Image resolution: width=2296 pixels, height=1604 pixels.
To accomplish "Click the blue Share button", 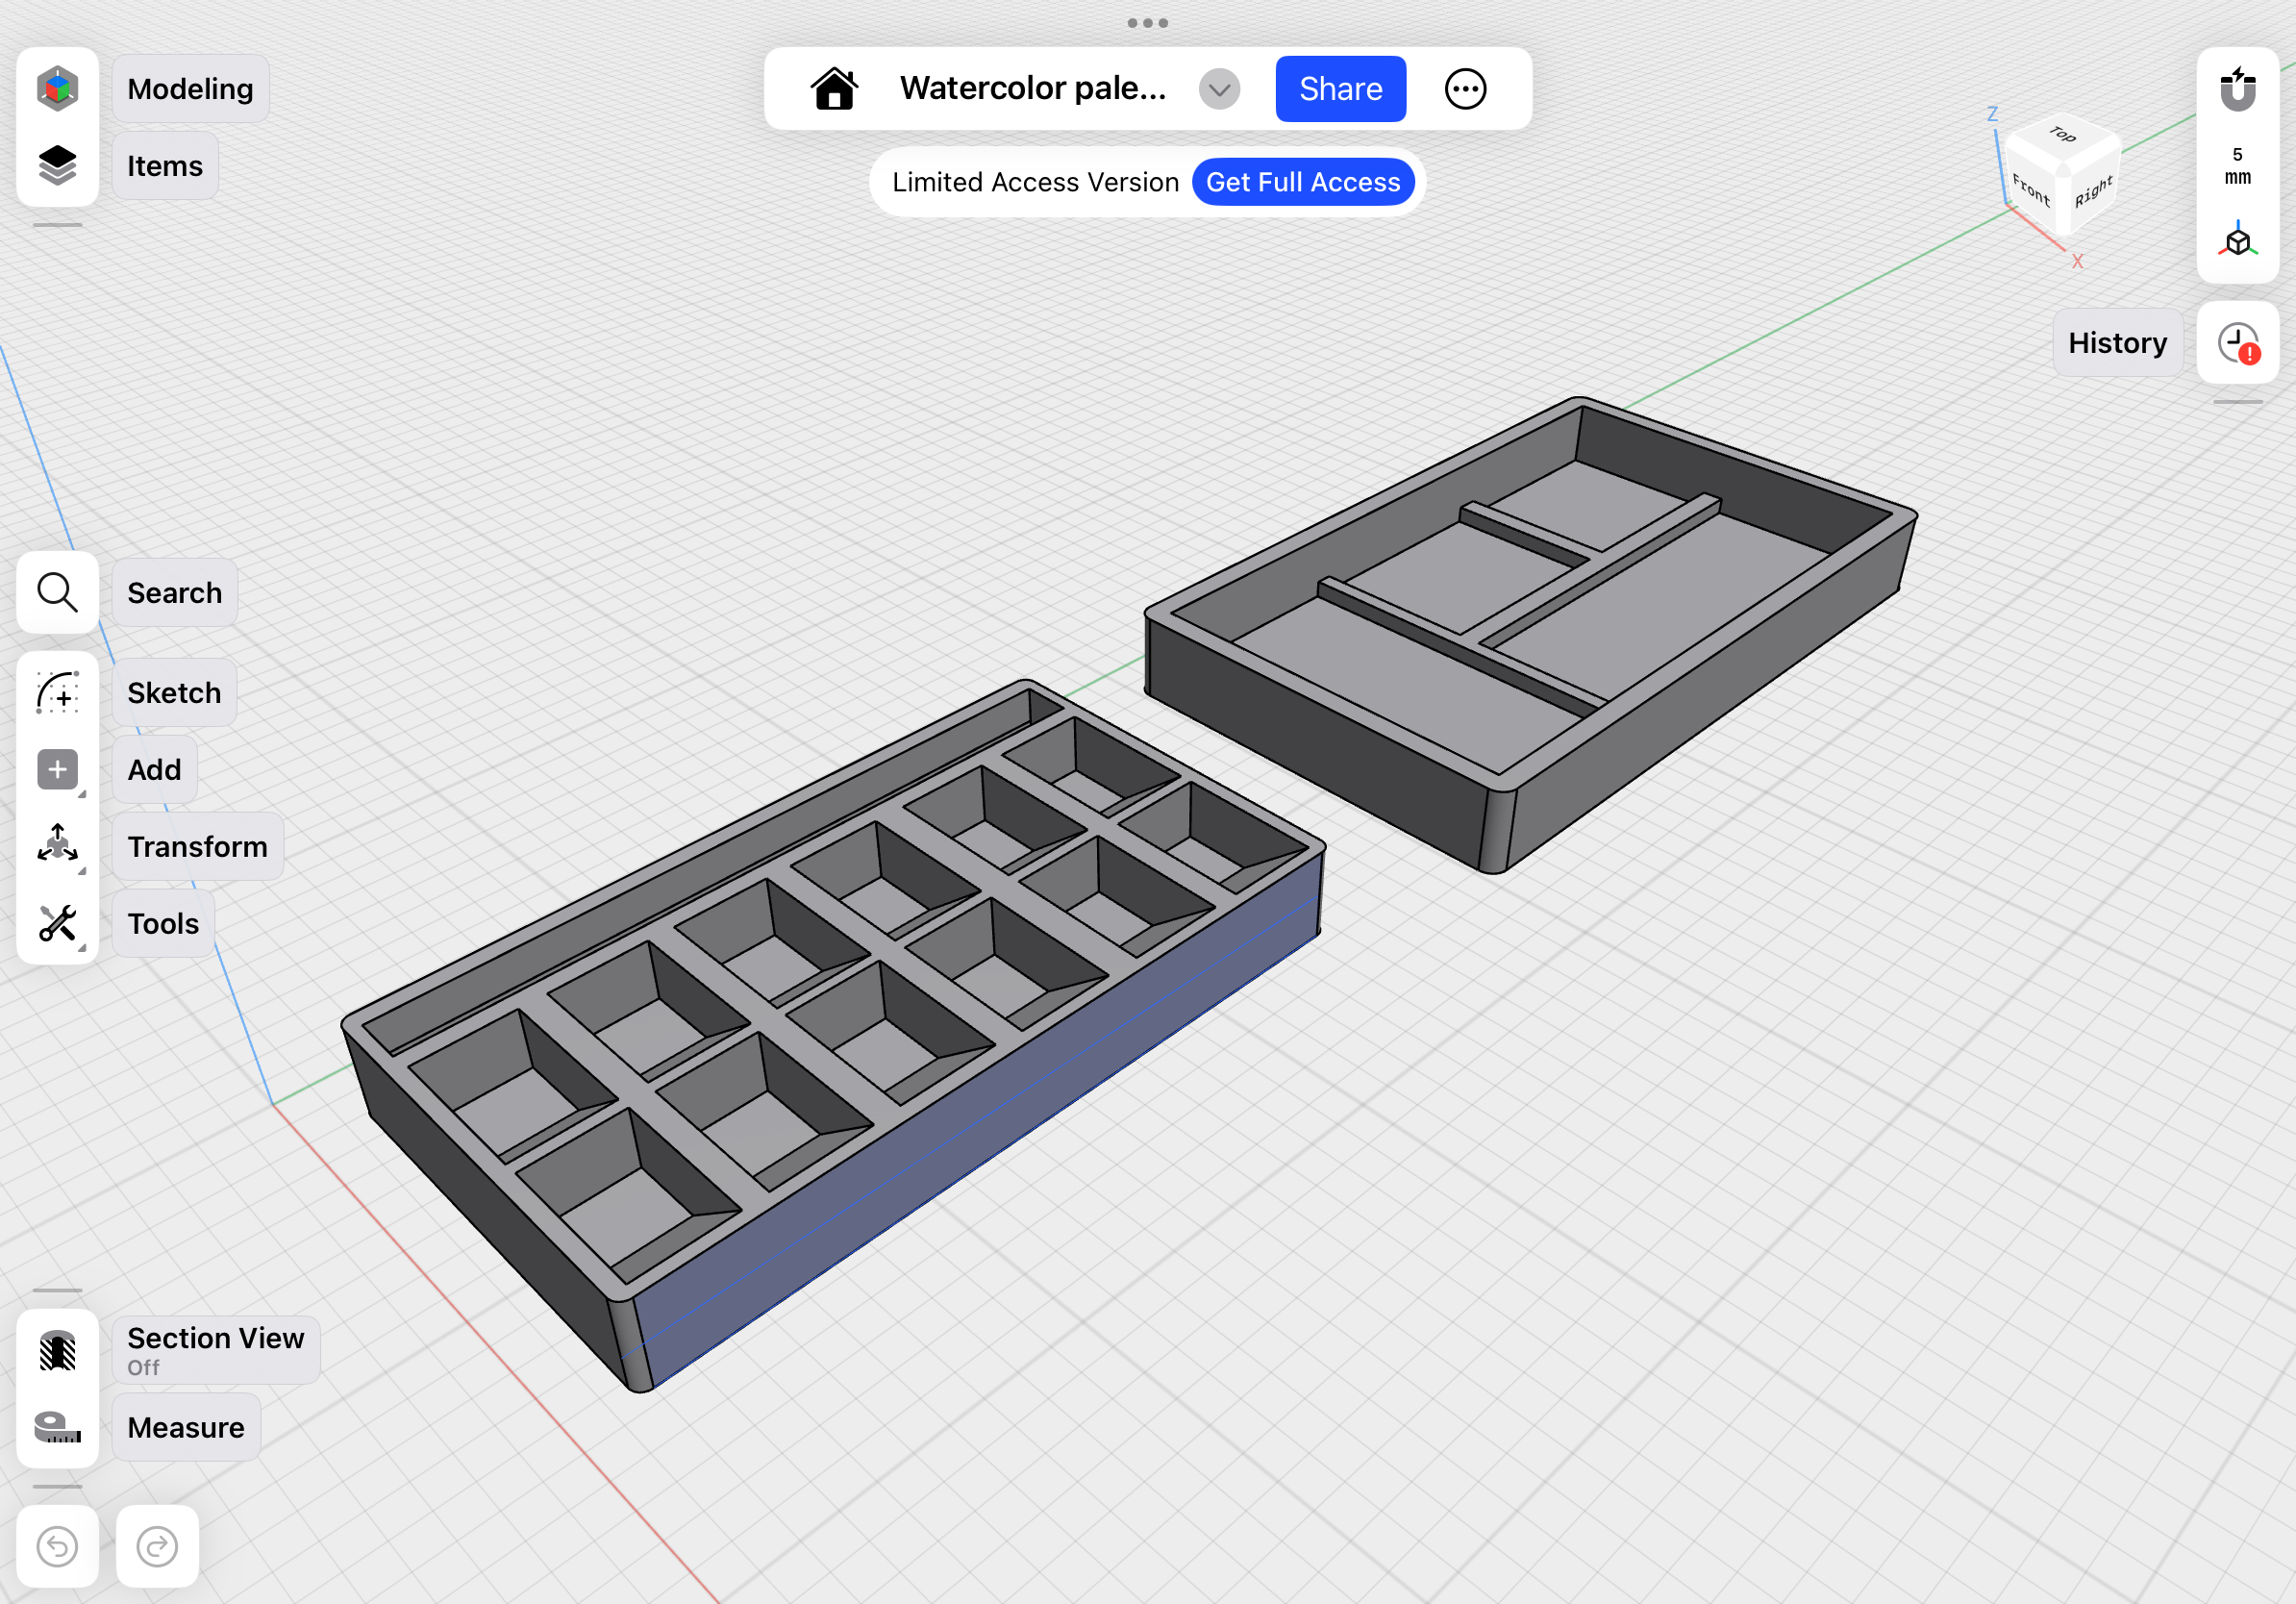I will point(1340,89).
